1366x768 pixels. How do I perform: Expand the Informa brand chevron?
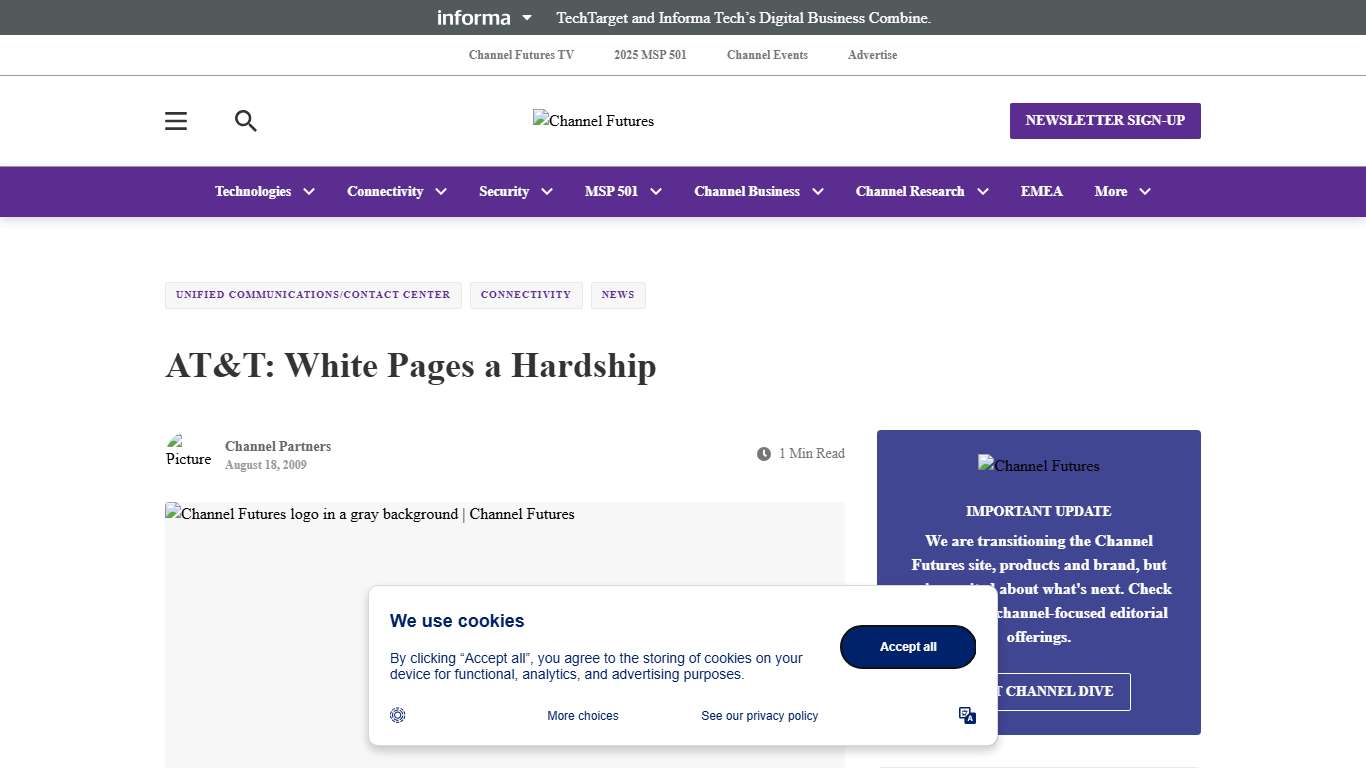528,17
